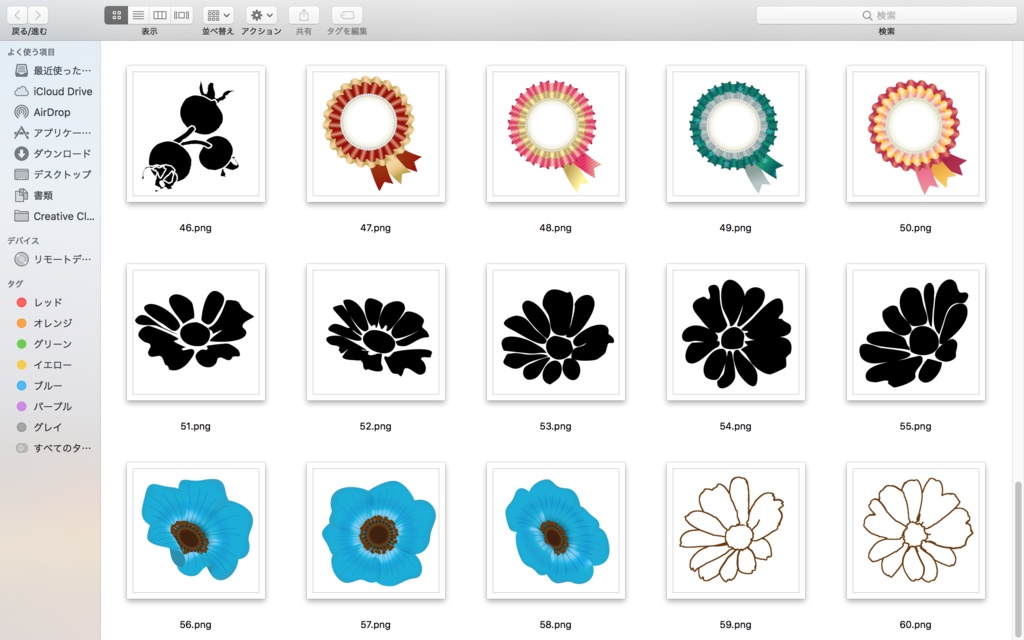Open Creative Cloud folder in sidebar
The image size is (1024, 640).
coord(52,216)
